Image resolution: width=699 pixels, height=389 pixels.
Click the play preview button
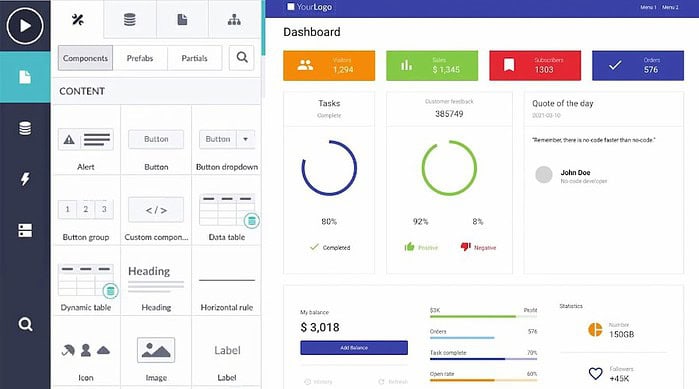pos(25,25)
